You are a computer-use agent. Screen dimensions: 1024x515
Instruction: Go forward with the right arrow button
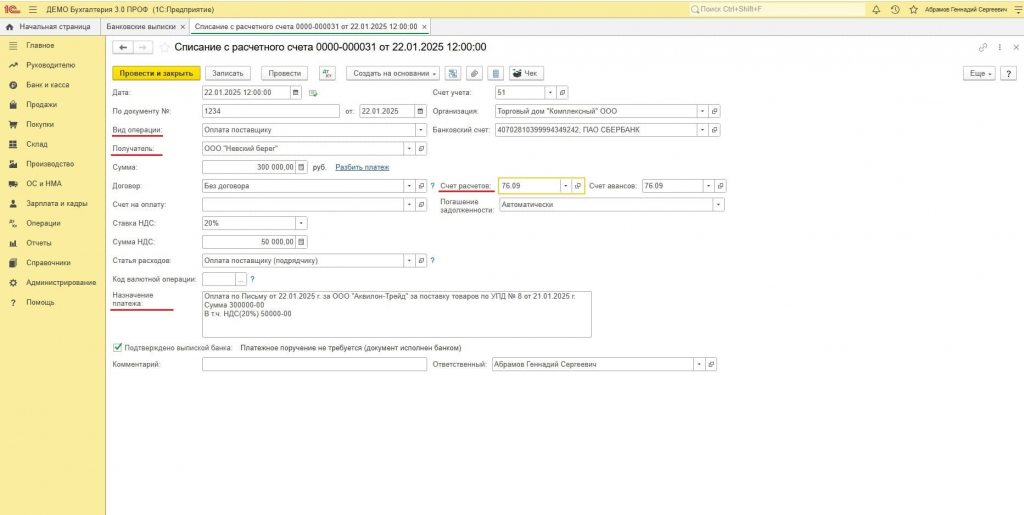[x=143, y=48]
